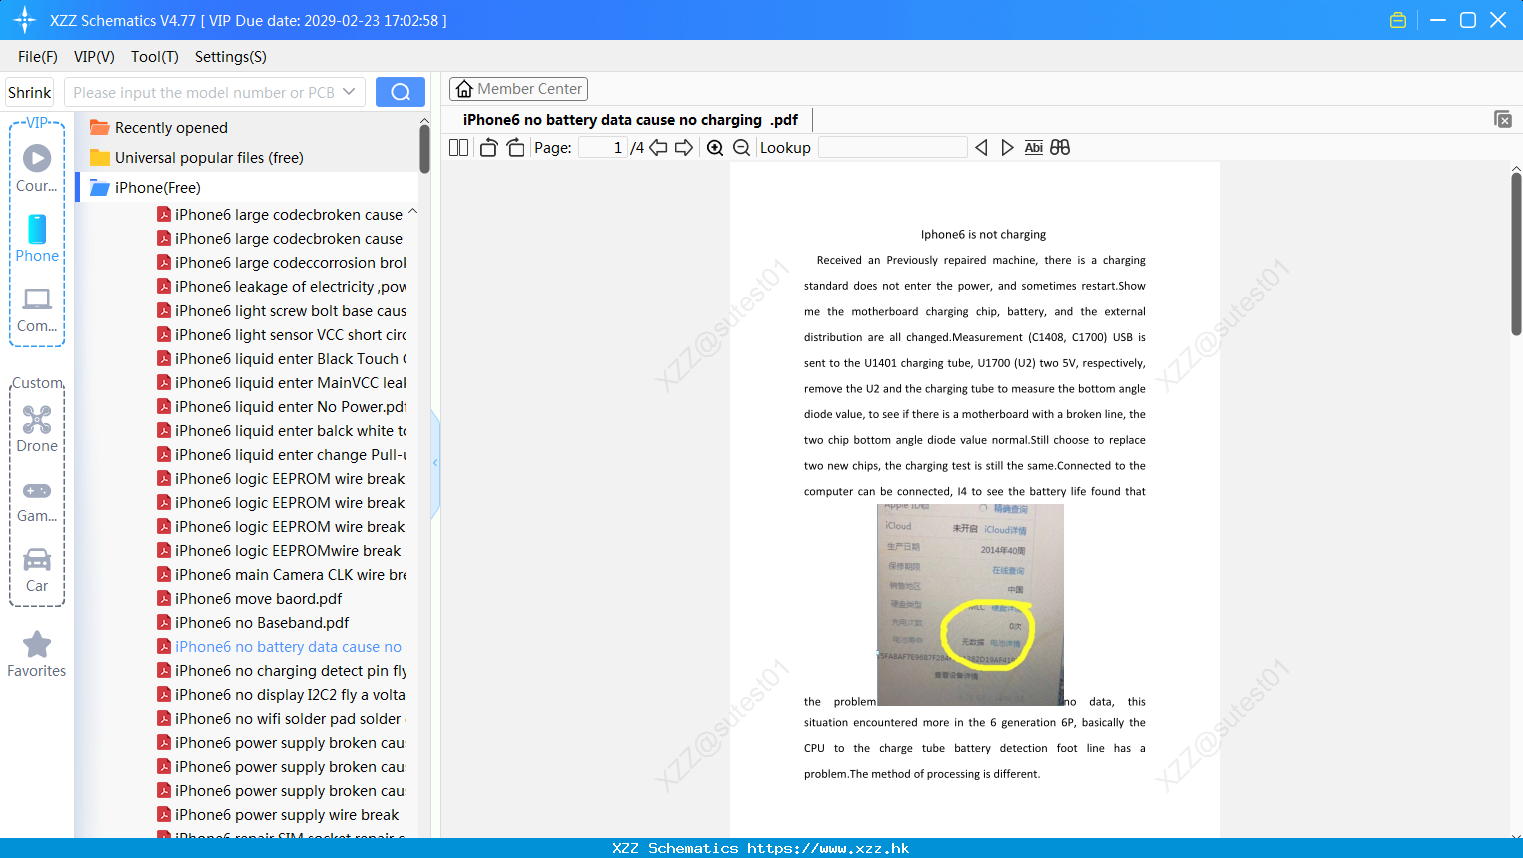1523x858 pixels.
Task: Expand Universal popular files (free) folder
Action: tap(209, 158)
